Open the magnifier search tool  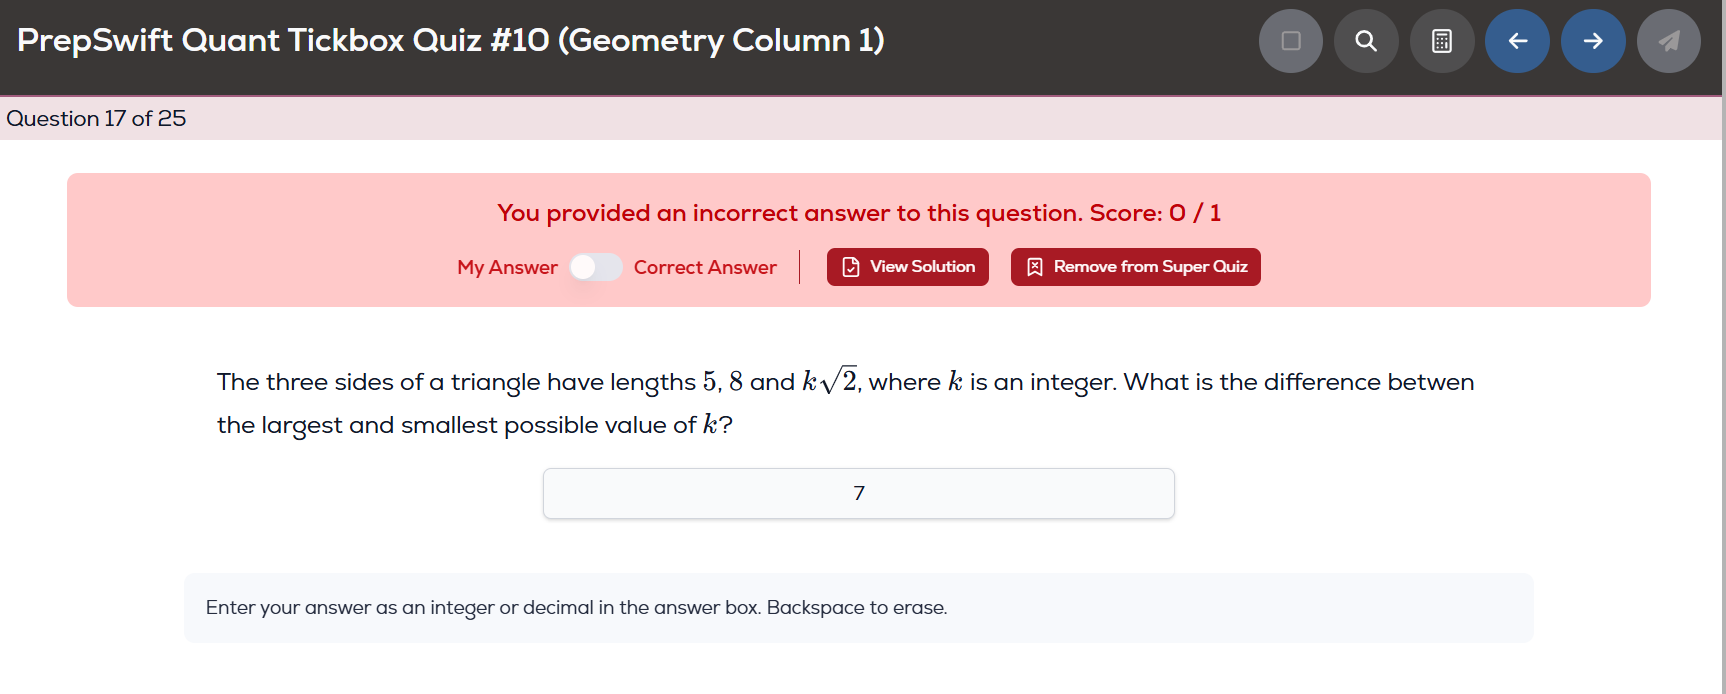1366,41
